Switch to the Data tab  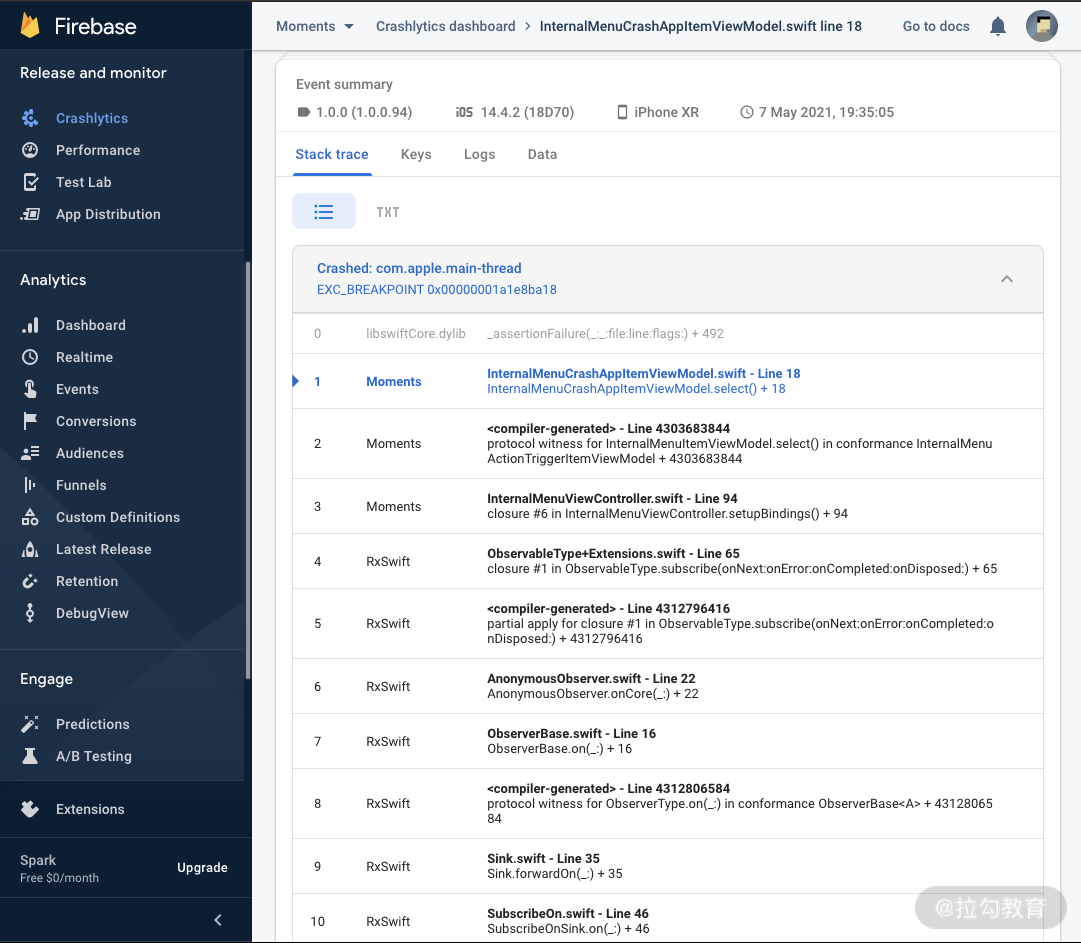pos(542,154)
